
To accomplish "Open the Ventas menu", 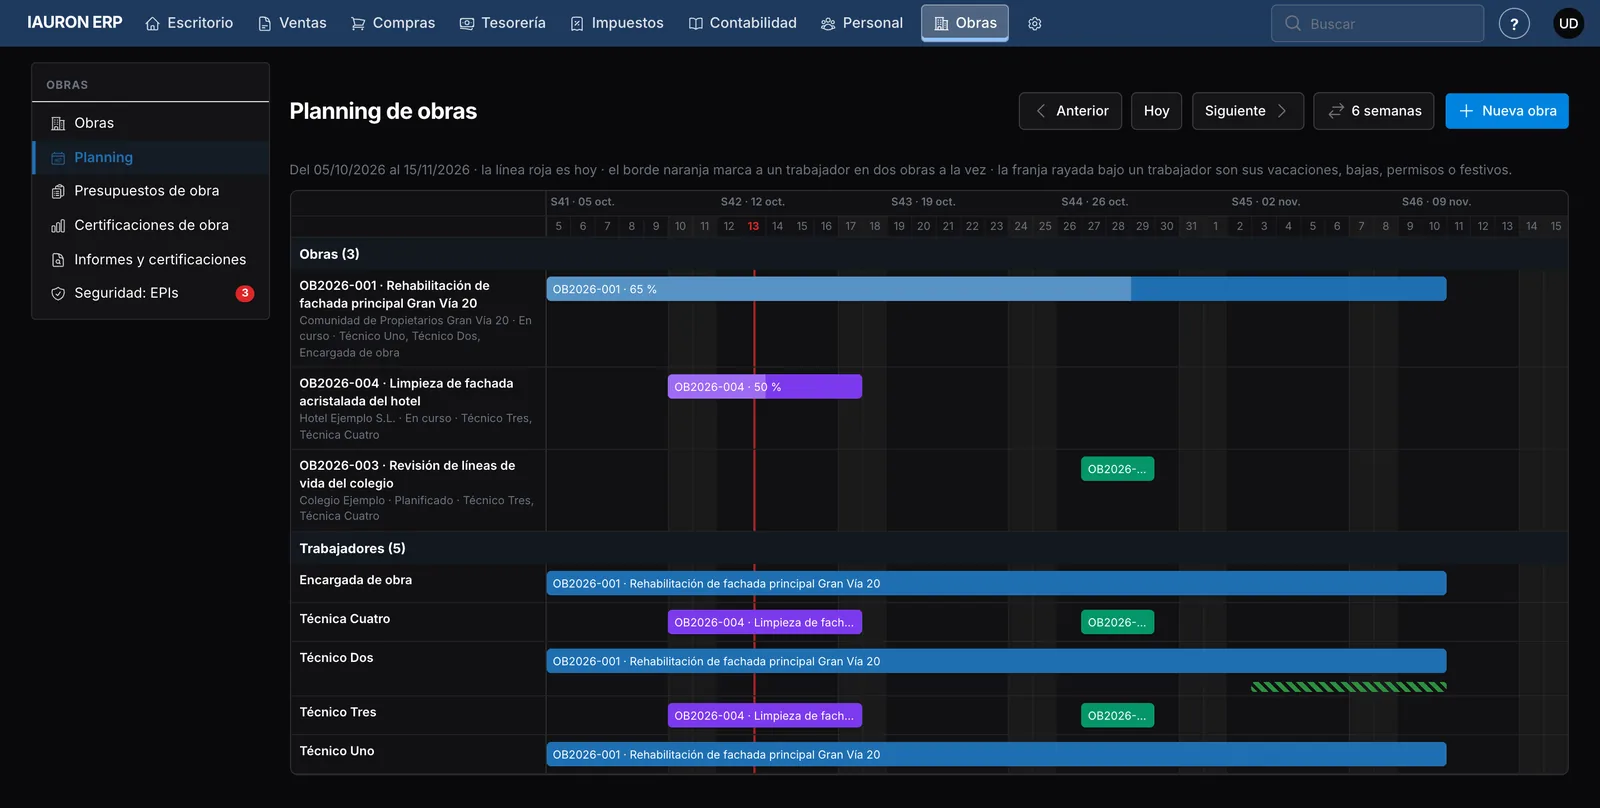I will pyautogui.click(x=292, y=23).
